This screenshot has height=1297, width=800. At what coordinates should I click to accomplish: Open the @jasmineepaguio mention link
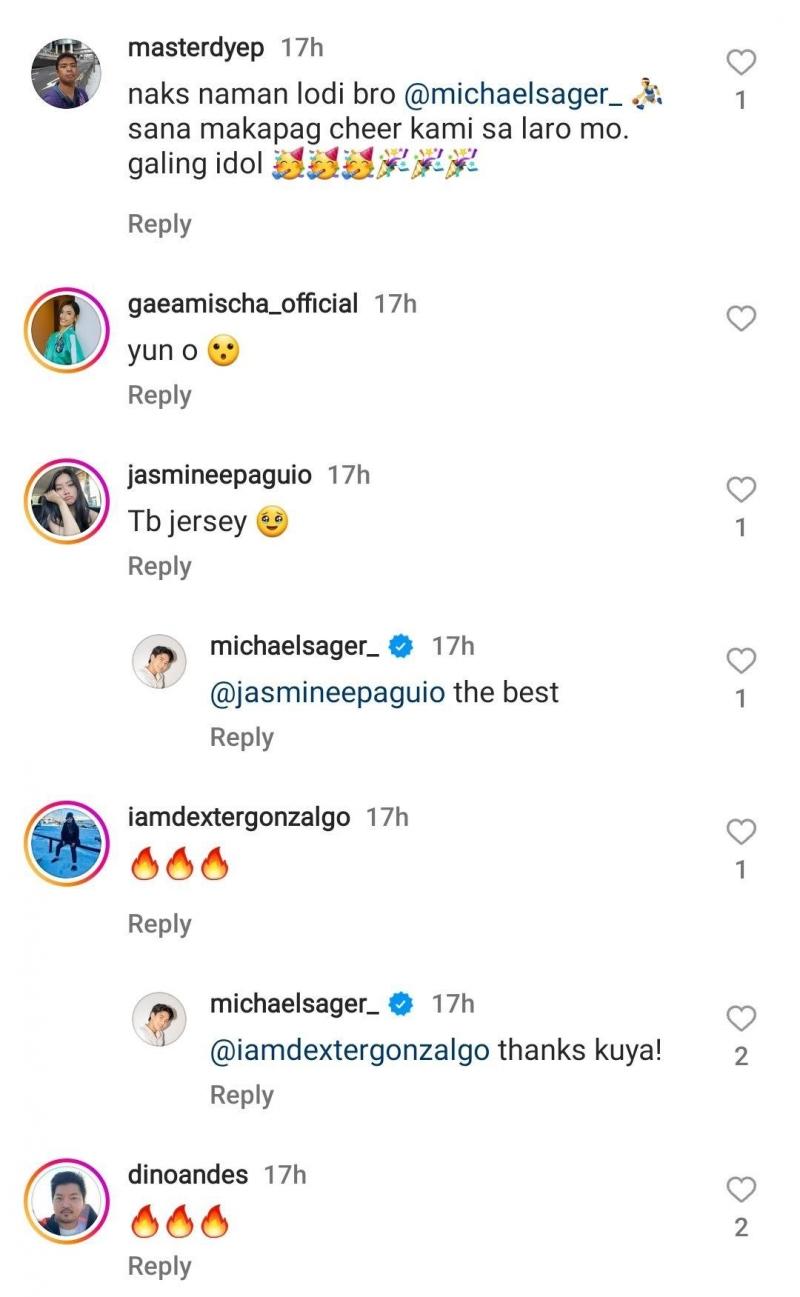[x=327, y=693]
